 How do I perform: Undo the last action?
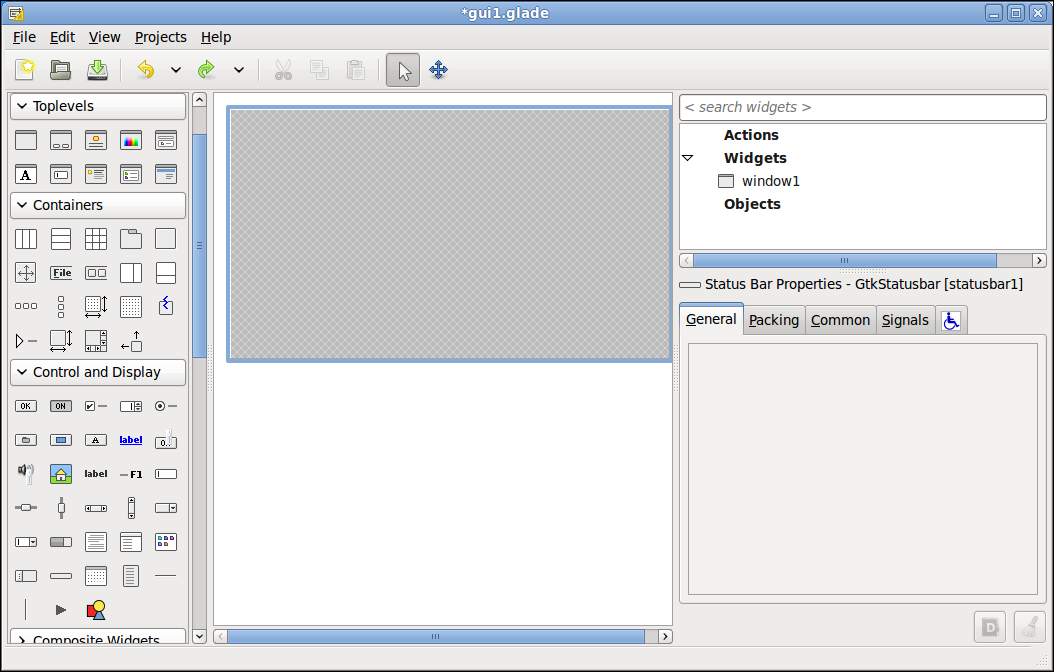coord(145,70)
